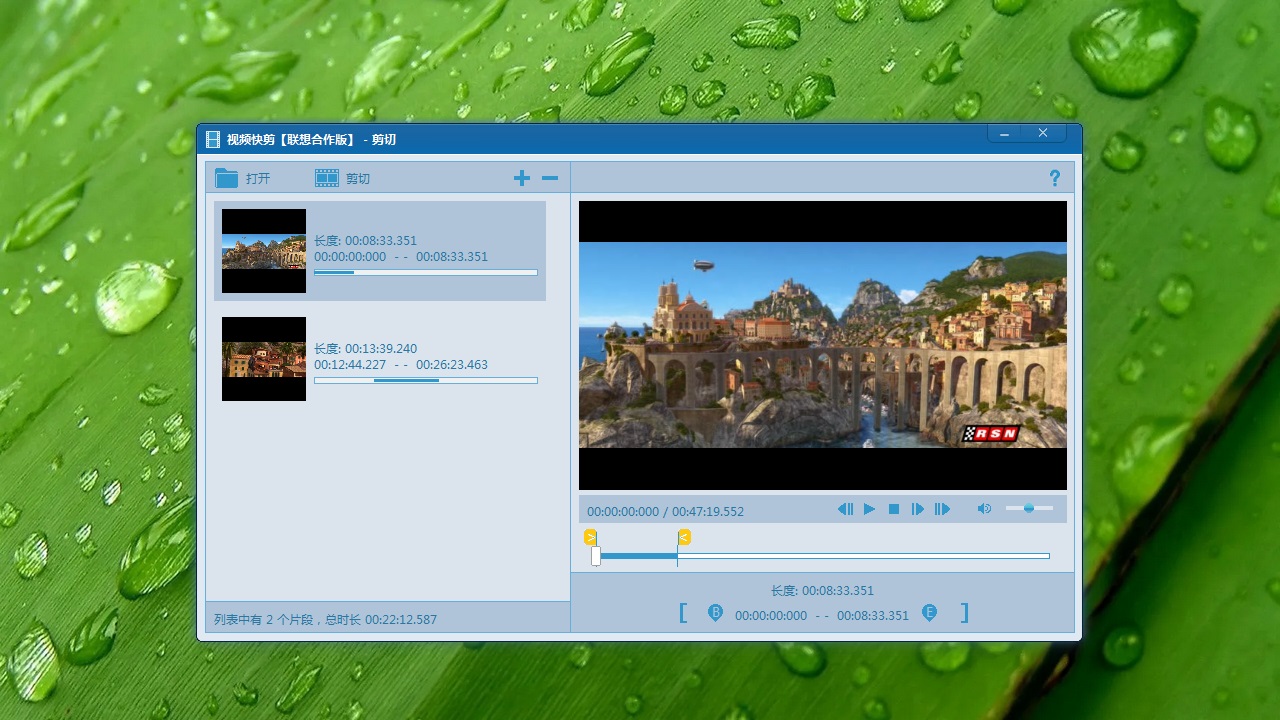The image size is (1280, 720).
Task: Click the B begin-point marker icon
Action: (715, 613)
